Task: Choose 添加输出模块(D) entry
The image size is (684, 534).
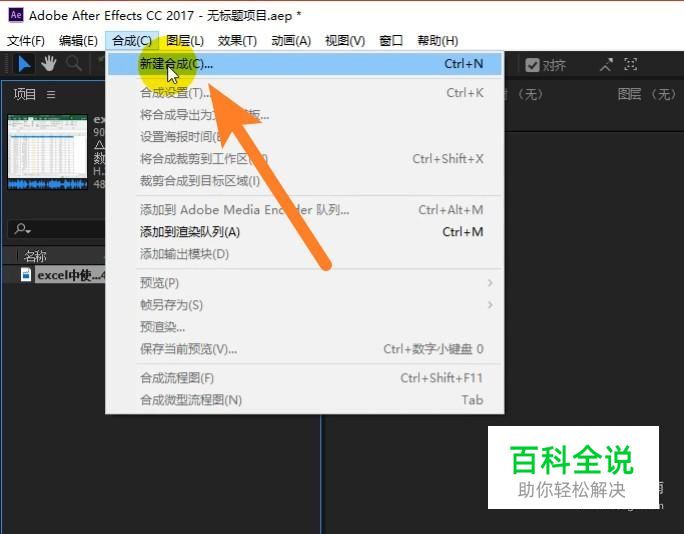Action: pos(305,254)
